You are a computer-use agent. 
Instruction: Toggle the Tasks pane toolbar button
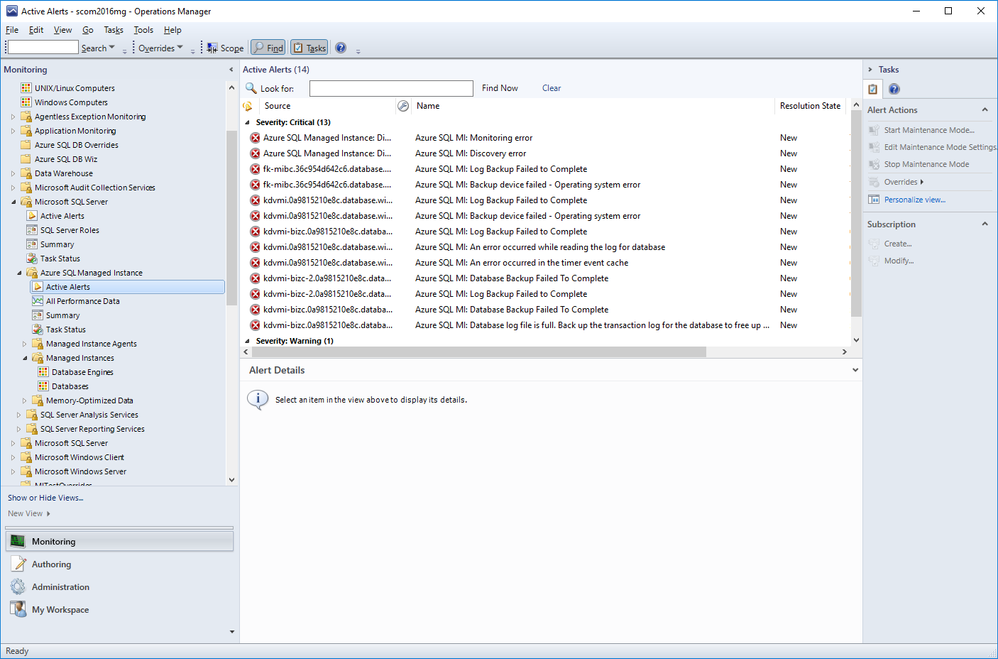click(x=309, y=48)
